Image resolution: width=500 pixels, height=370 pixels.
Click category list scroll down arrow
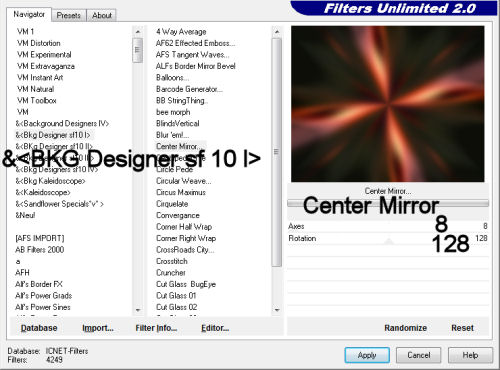click(x=138, y=310)
